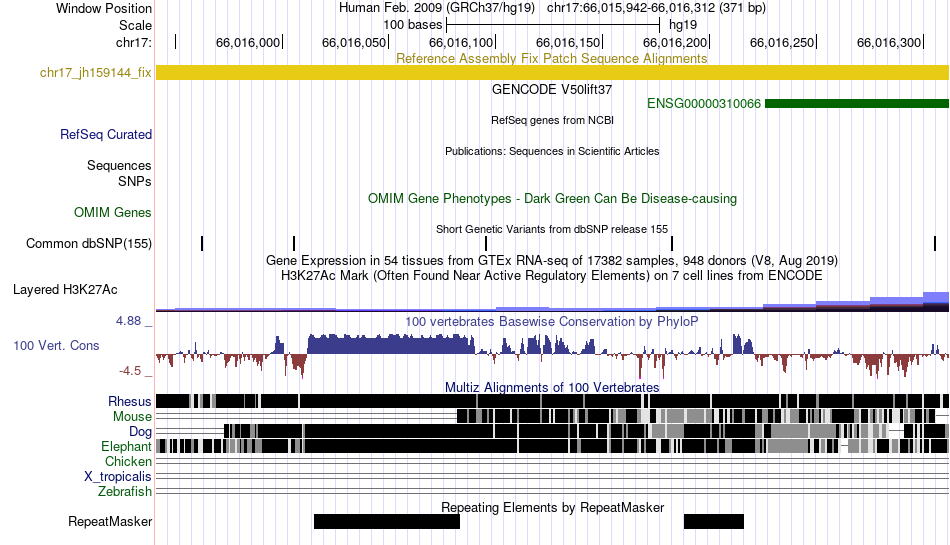Click the Scale label in ruler area
This screenshot has height=545, width=950.
[x=135, y=25]
